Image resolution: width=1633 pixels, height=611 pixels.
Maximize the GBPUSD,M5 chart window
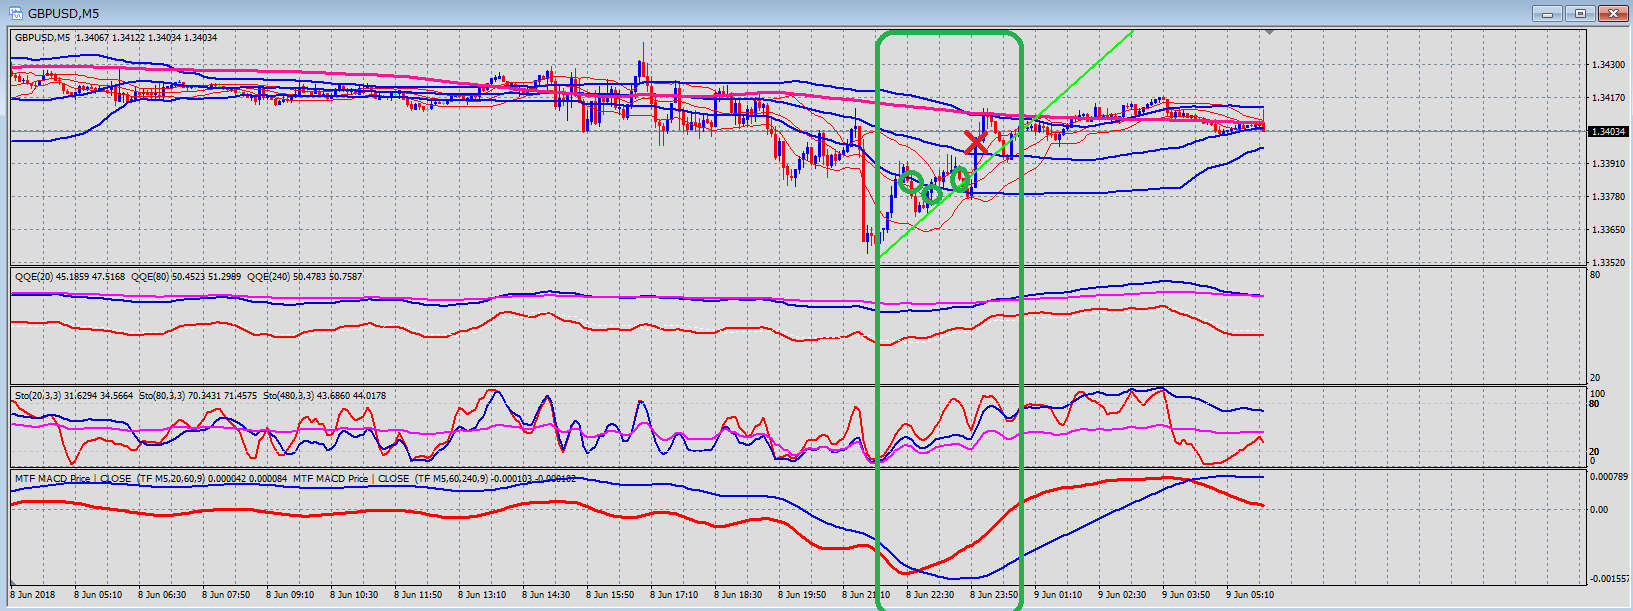(1580, 13)
